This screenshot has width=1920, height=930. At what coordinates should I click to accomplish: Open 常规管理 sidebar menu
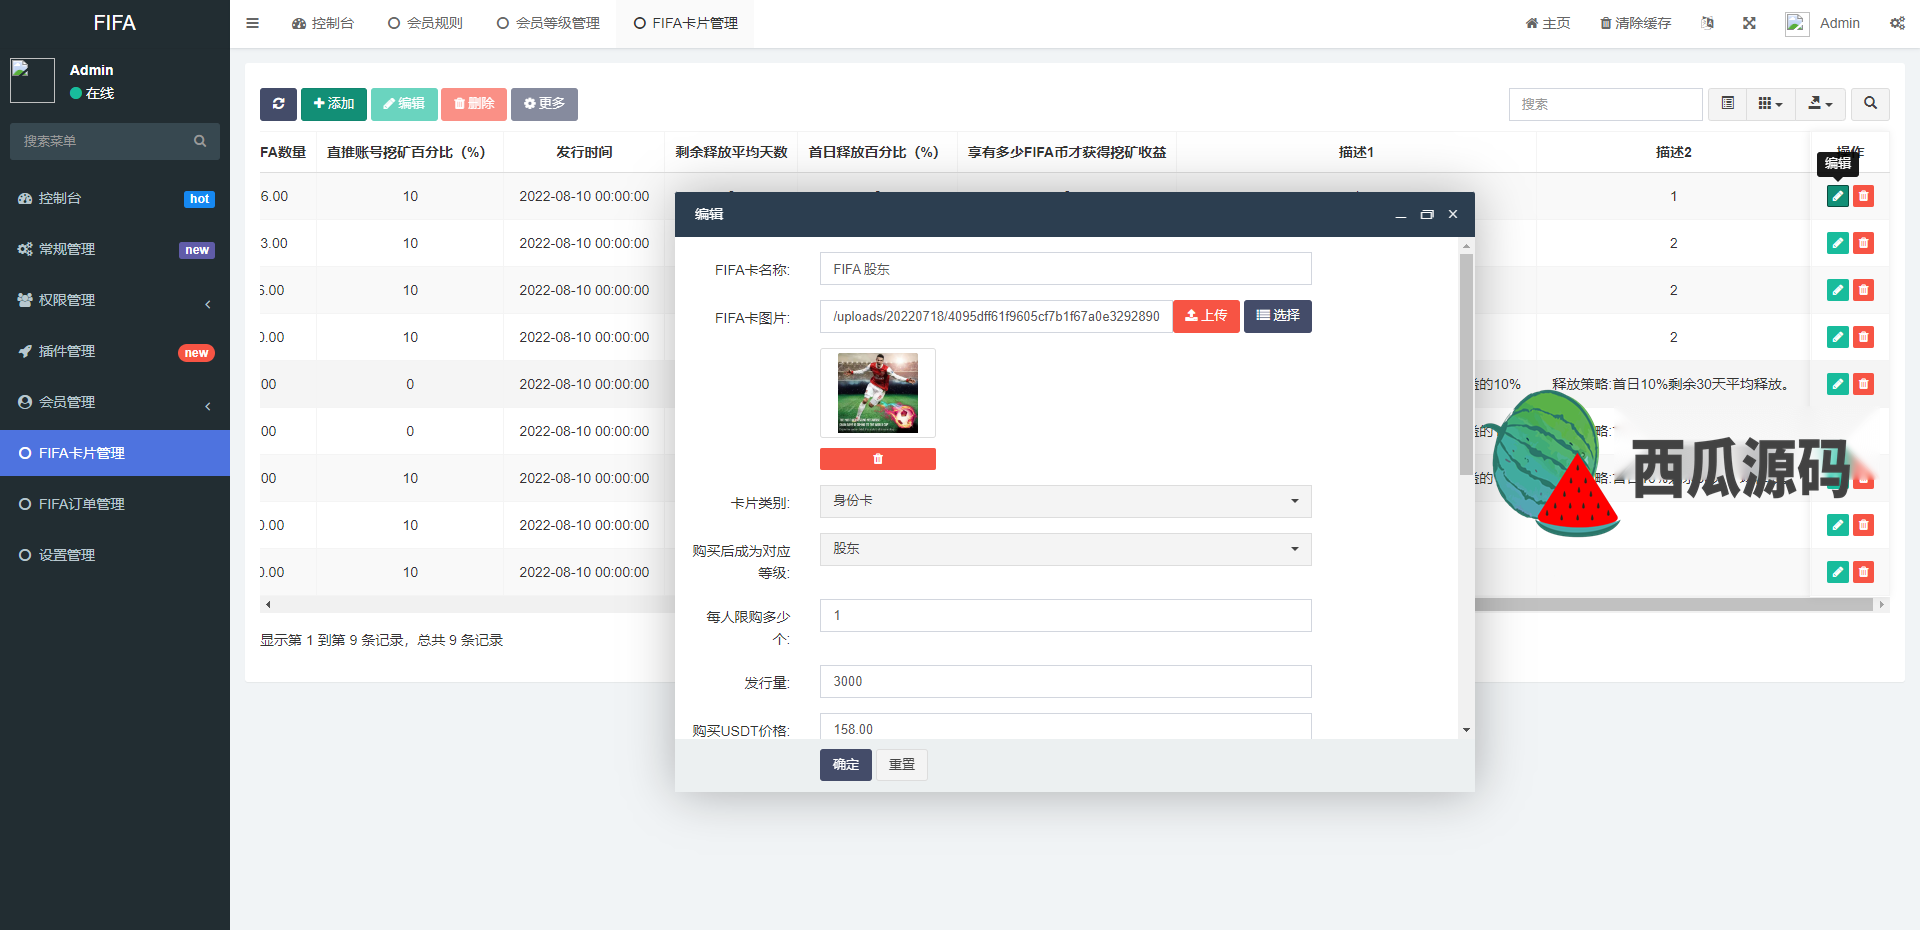coord(115,249)
